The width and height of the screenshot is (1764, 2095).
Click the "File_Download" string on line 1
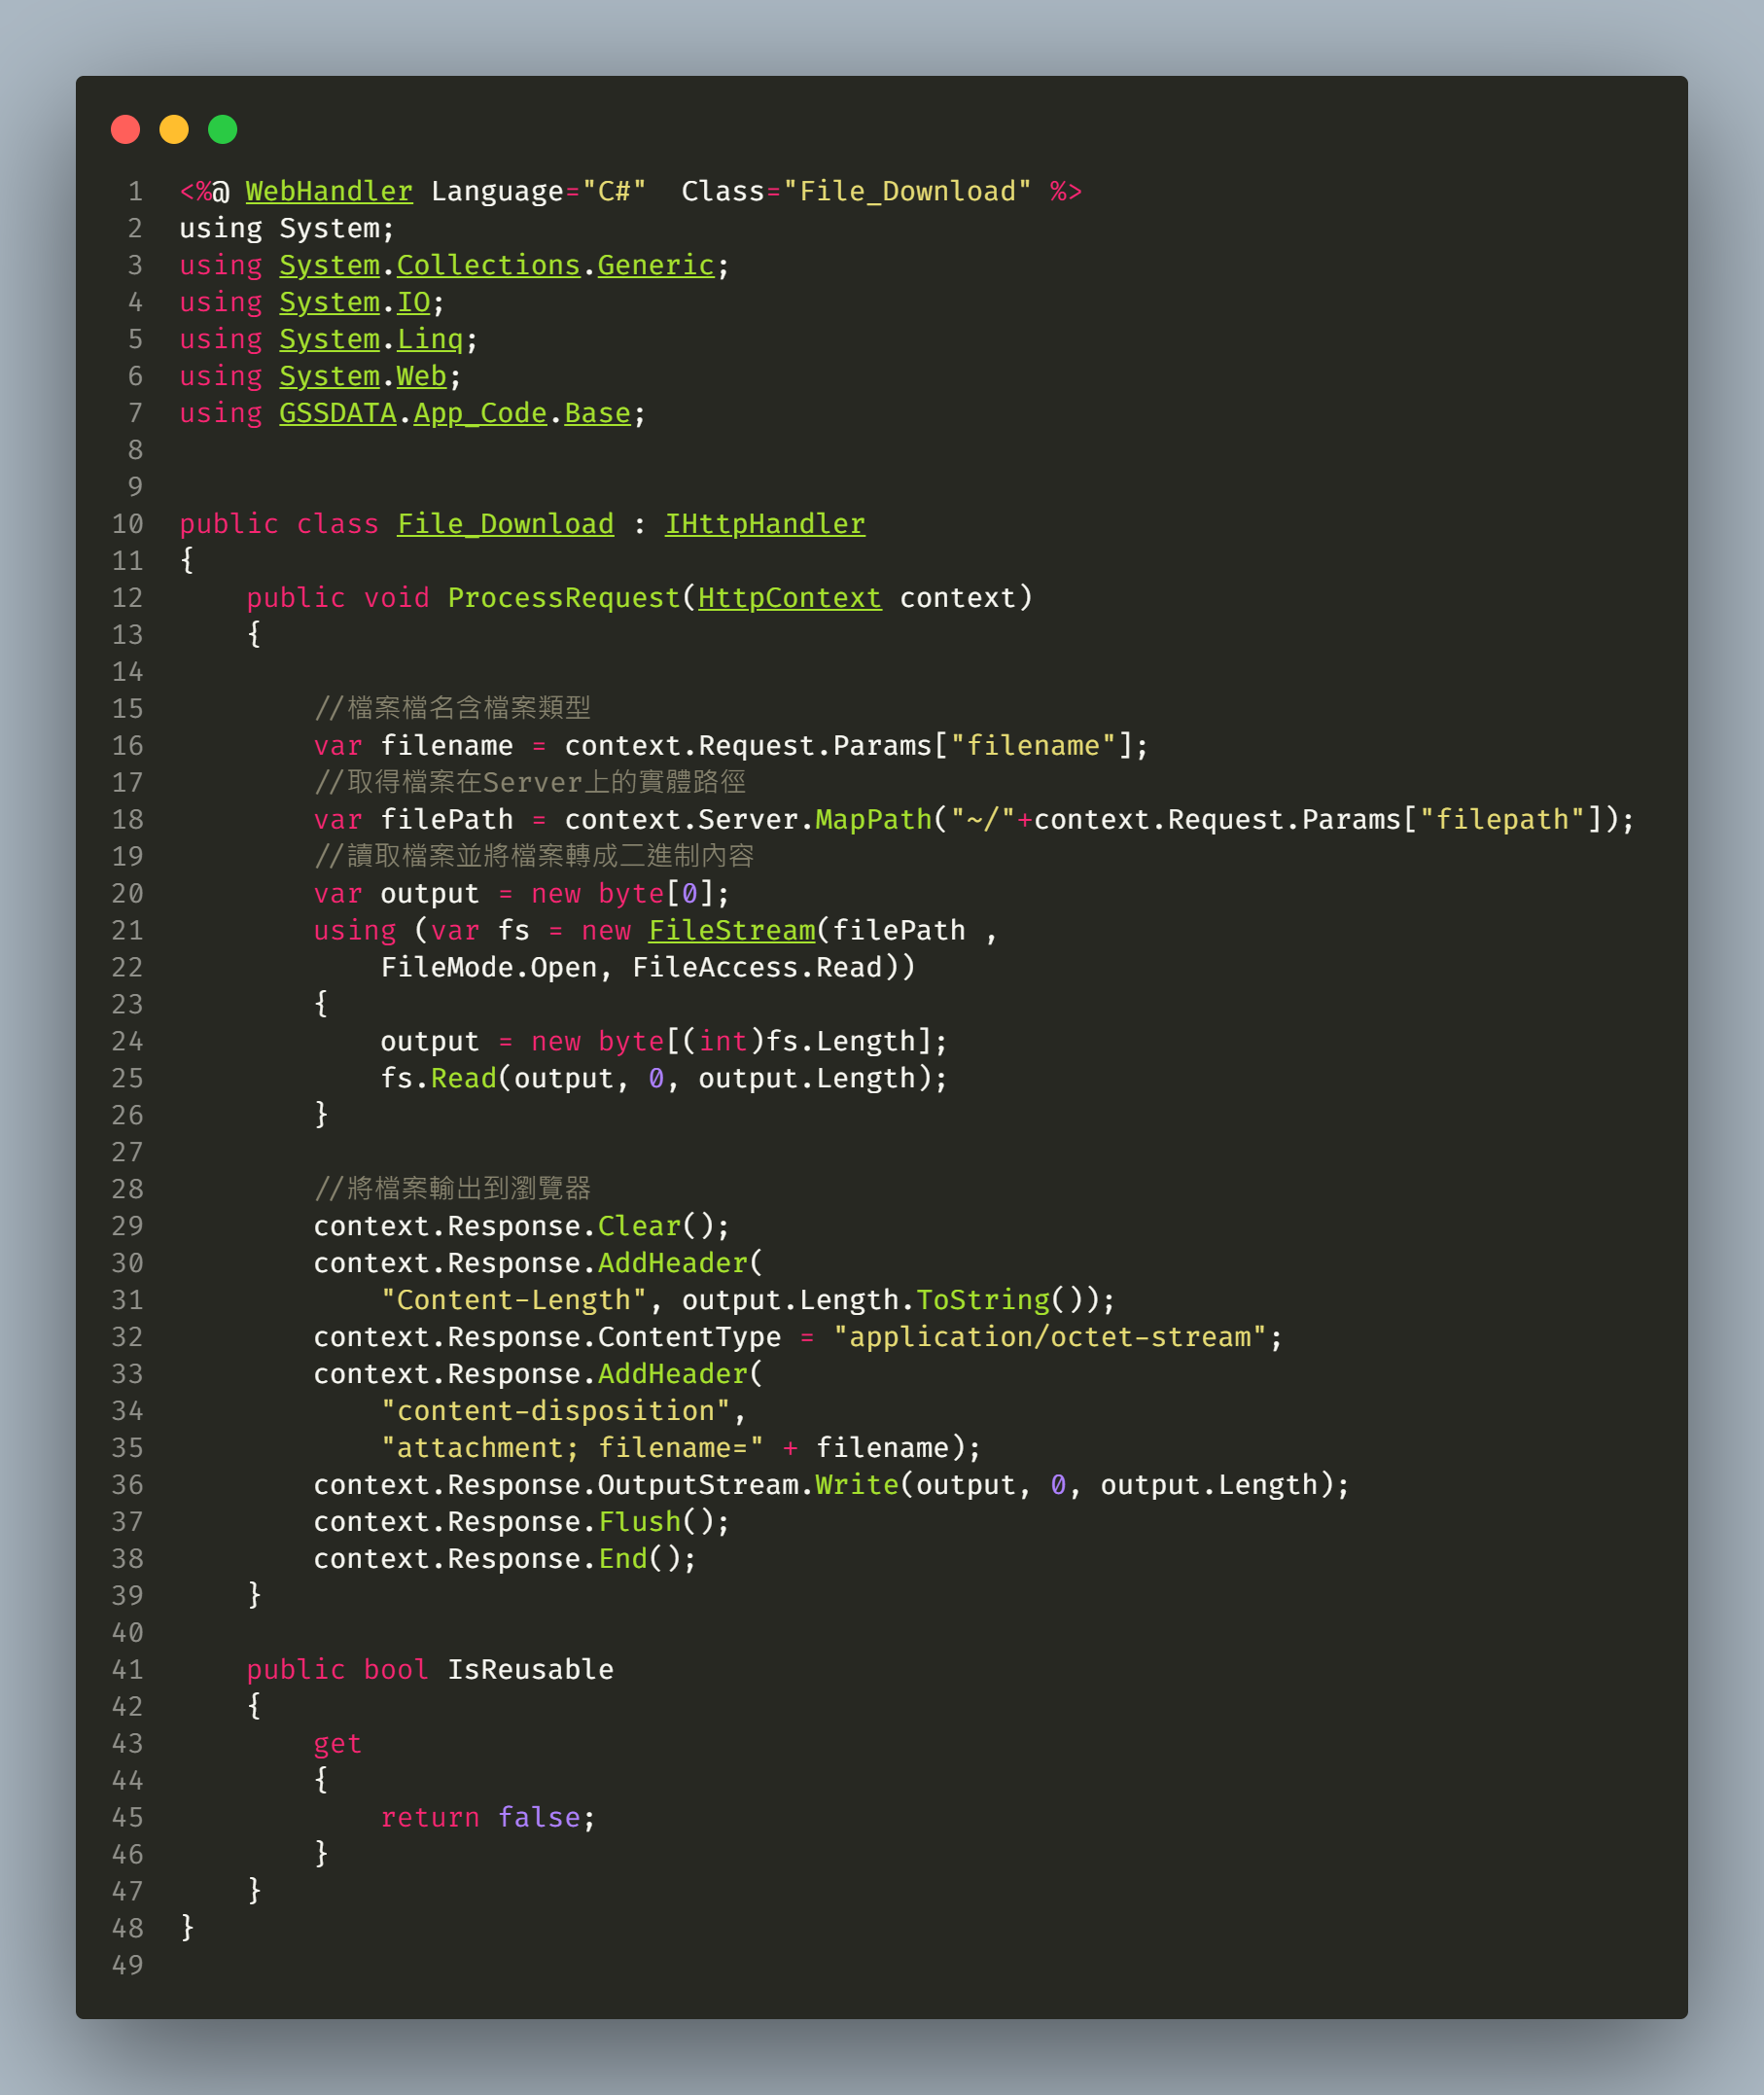click(907, 191)
